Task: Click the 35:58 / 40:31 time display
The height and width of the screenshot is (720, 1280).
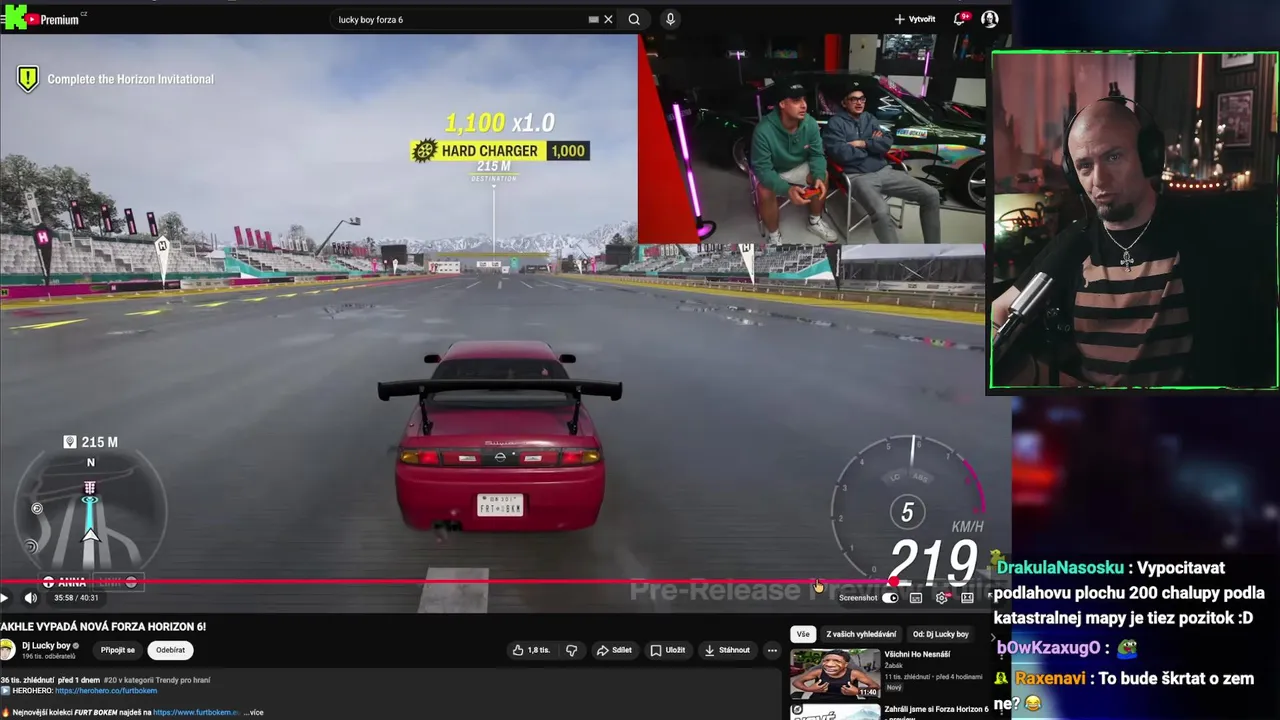Action: 76,598
